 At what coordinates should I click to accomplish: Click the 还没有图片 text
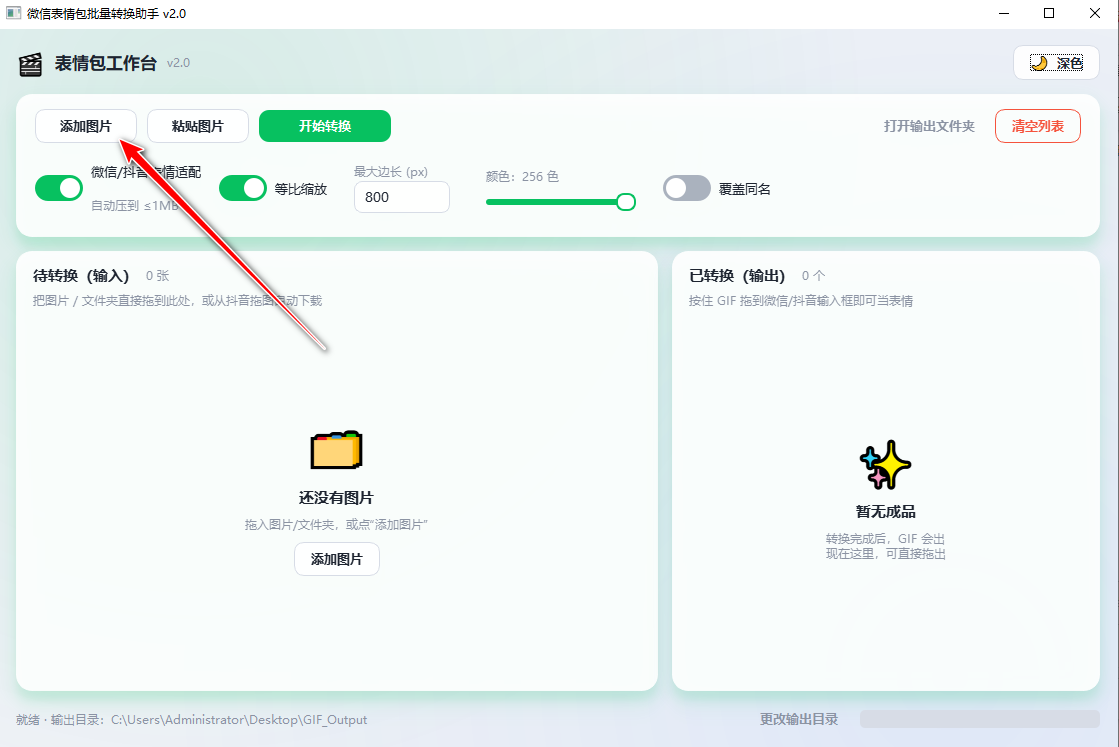pos(336,498)
